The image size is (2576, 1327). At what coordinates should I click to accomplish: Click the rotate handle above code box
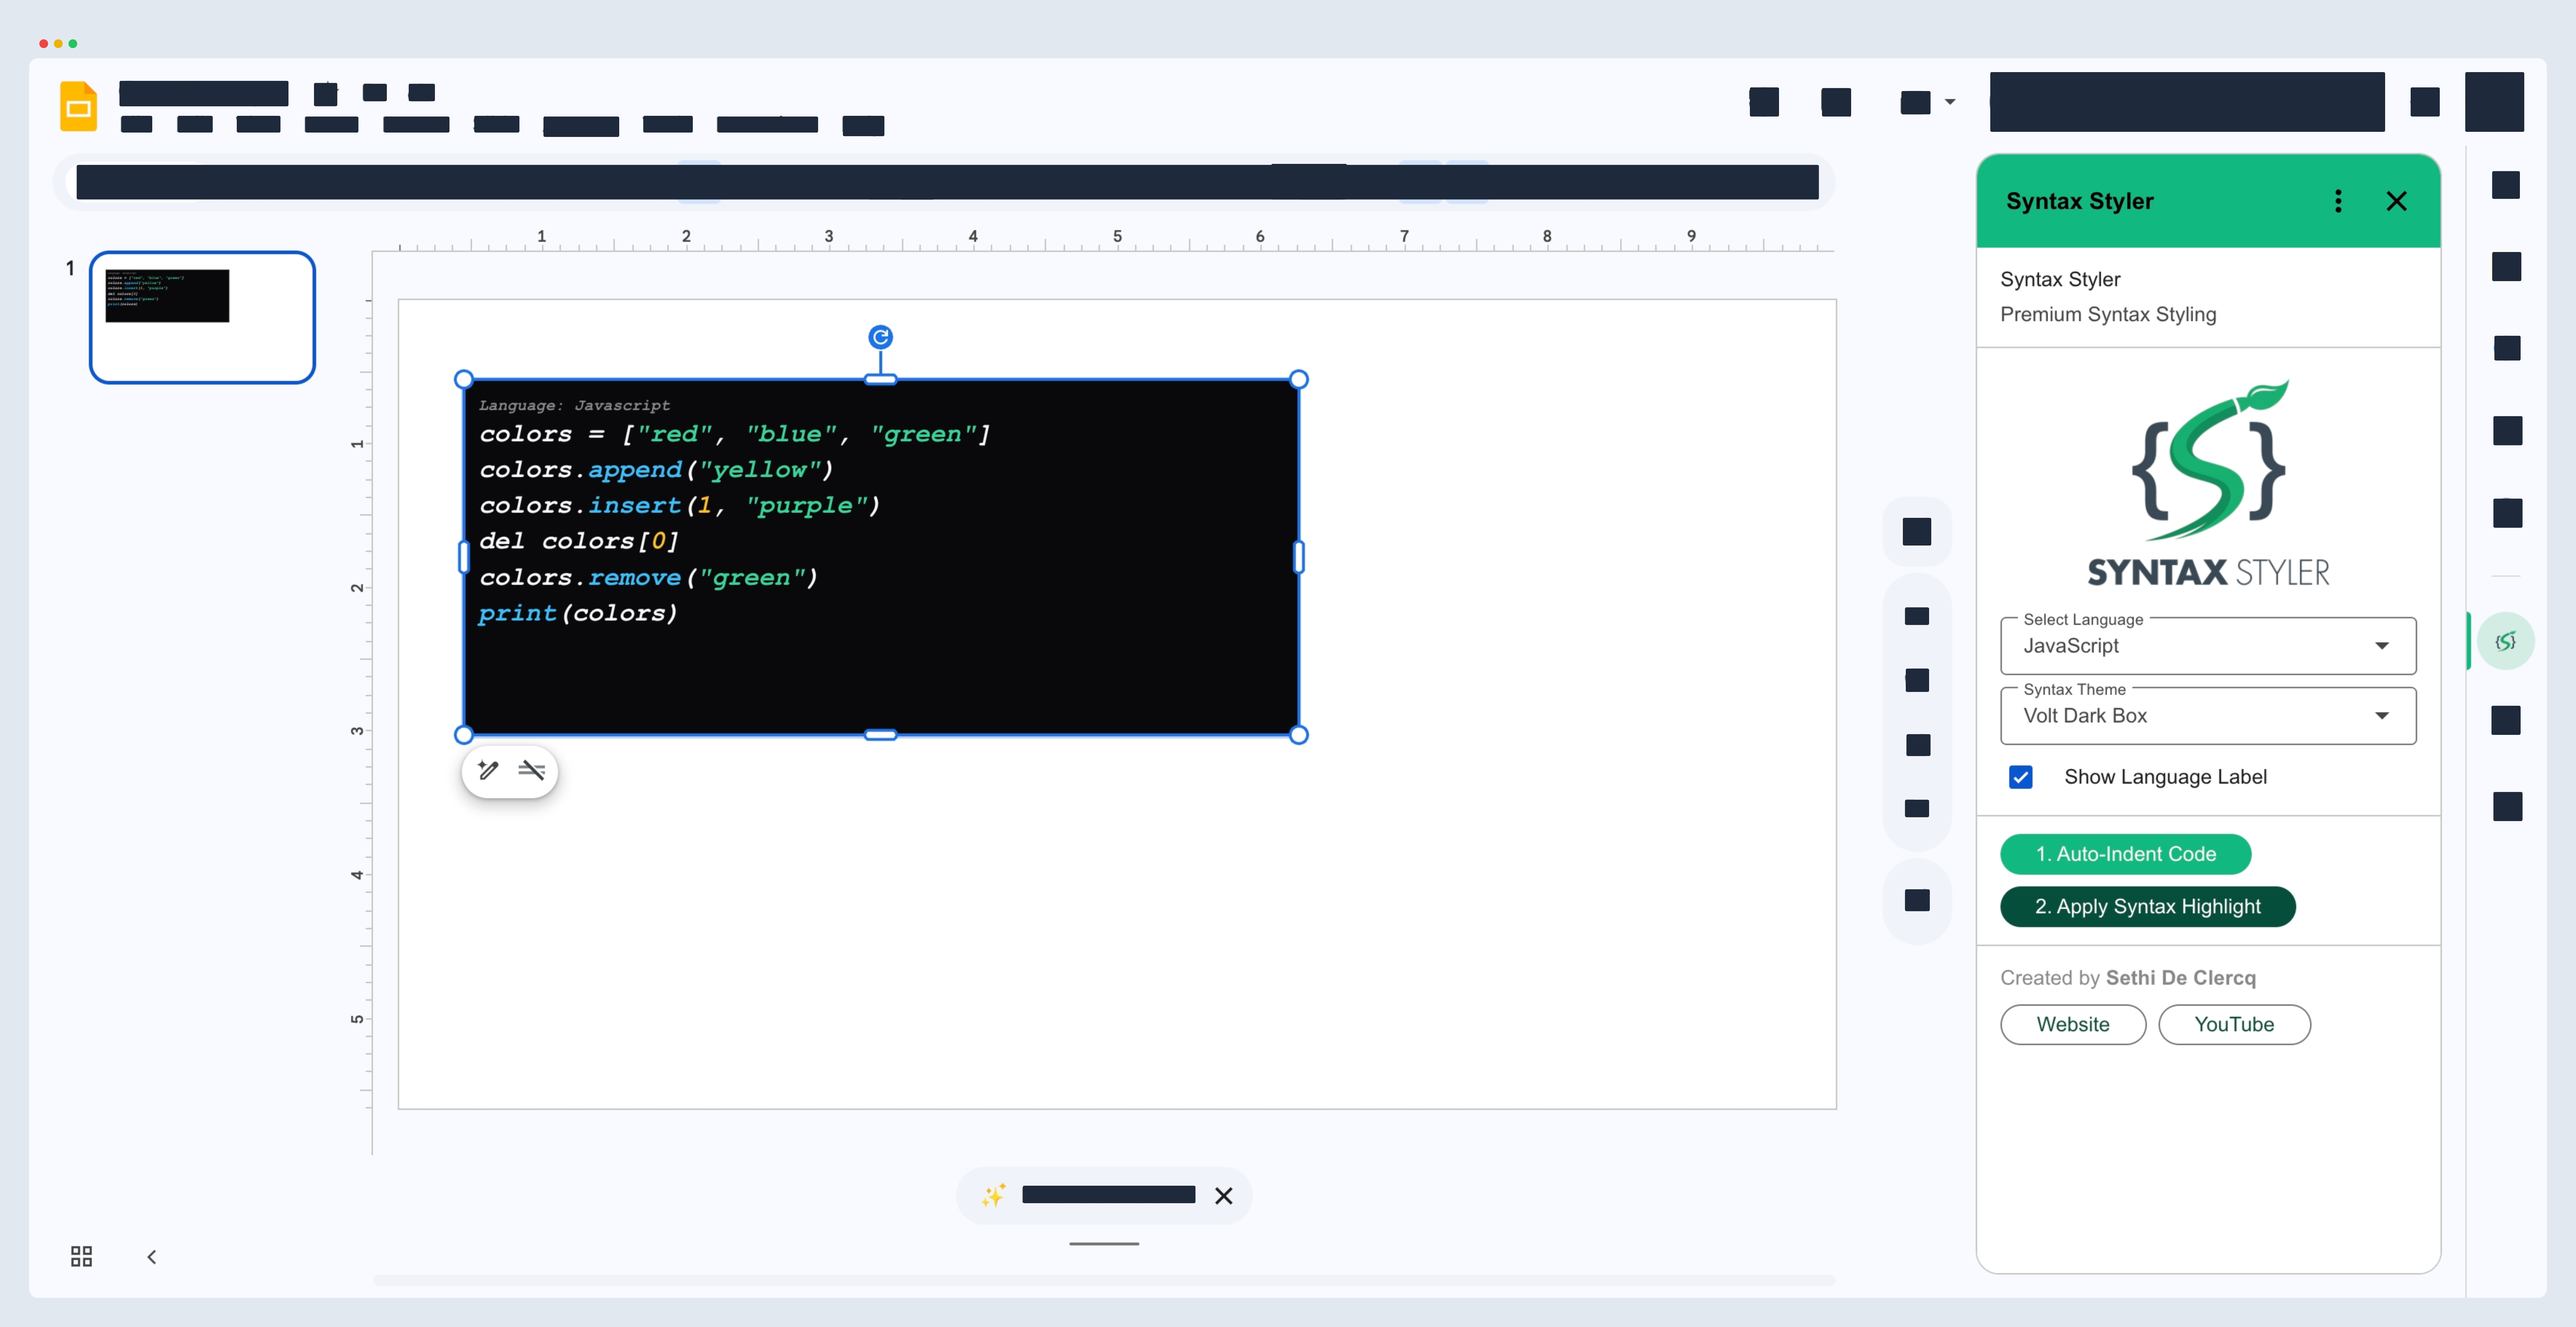click(x=880, y=337)
